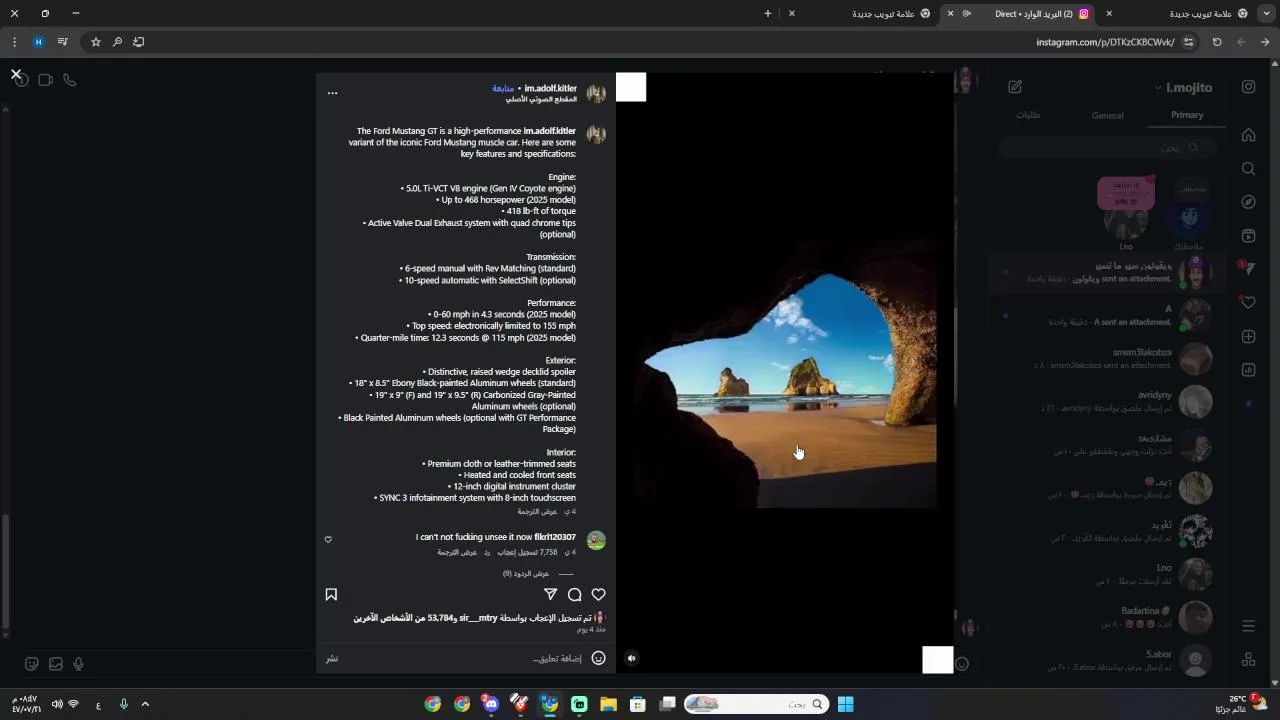Switch to طلبات requests tab
The image size is (1280, 720).
click(1028, 116)
